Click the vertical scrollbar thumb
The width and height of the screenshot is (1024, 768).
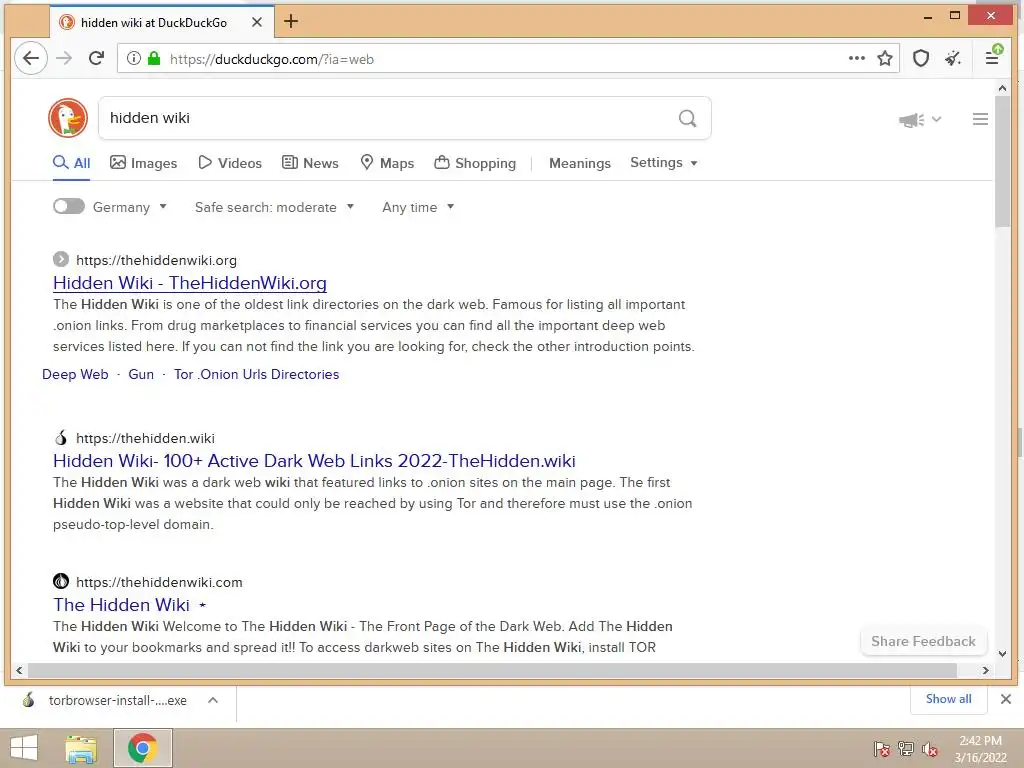(1002, 161)
